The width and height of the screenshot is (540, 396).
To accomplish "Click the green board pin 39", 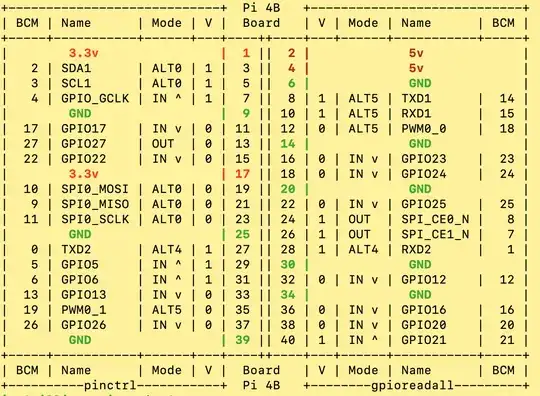I will pos(242,340).
